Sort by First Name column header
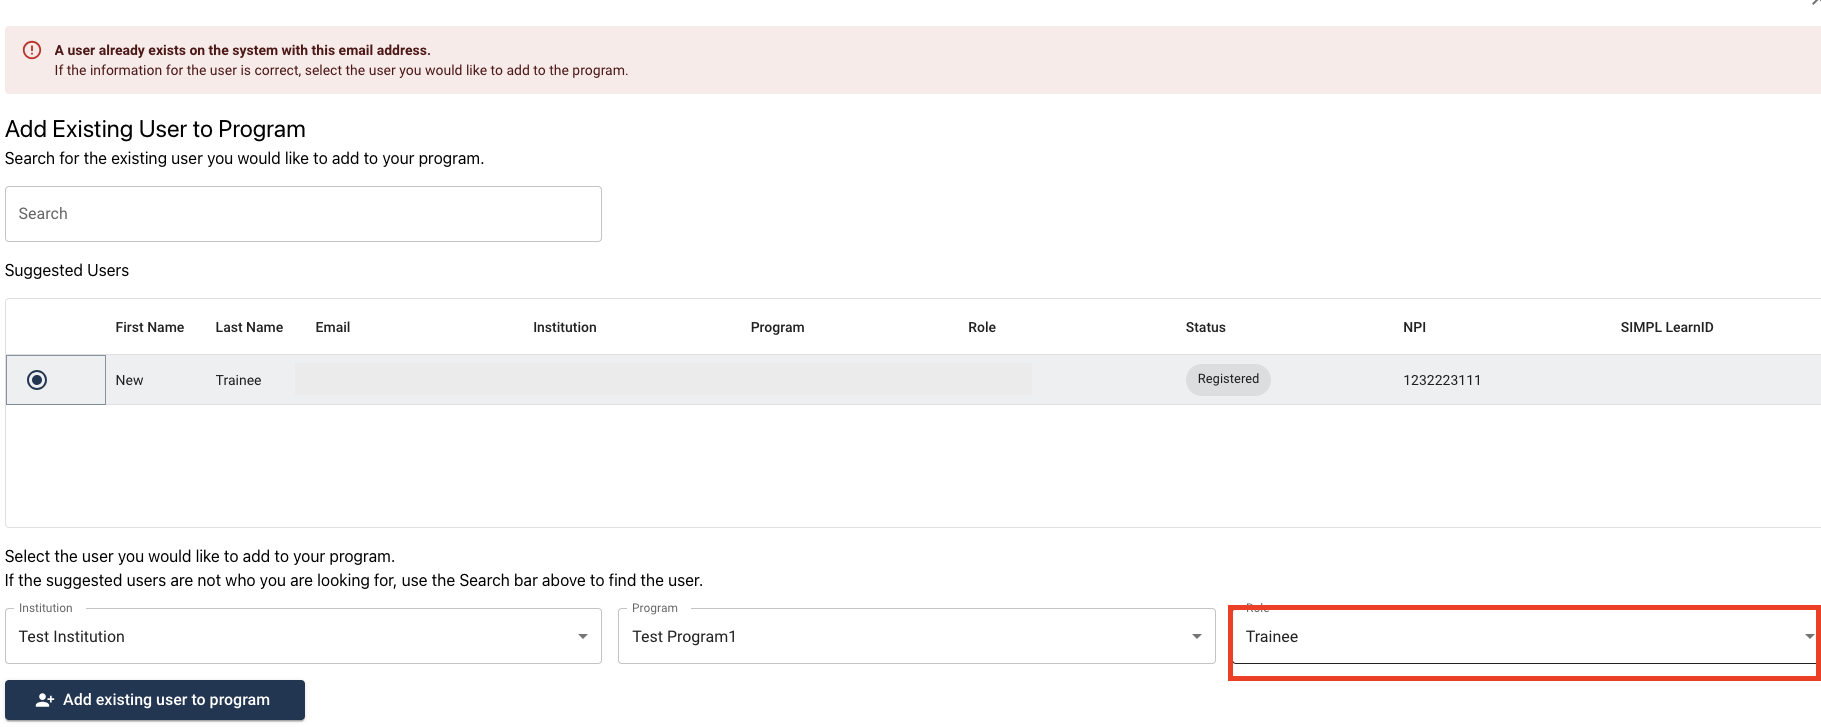Image resolution: width=1821 pixels, height=727 pixels. 150,327
